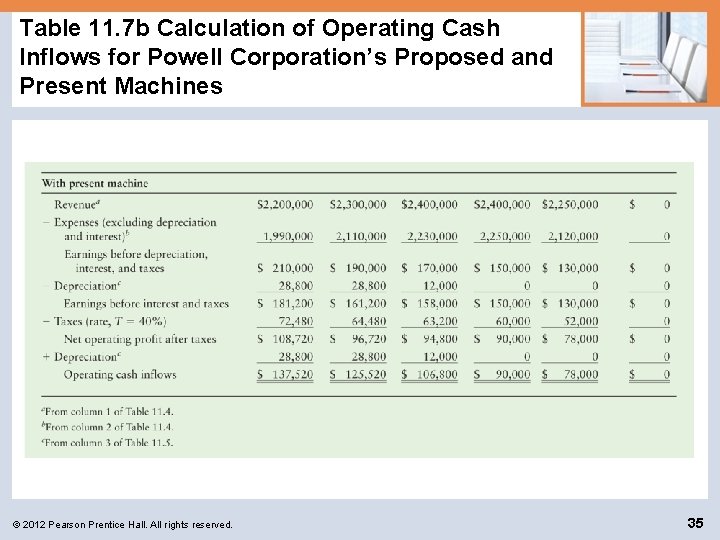The width and height of the screenshot is (720, 540).
Task: Click 'Earnings before depreciation,' label
Action: (136, 254)
